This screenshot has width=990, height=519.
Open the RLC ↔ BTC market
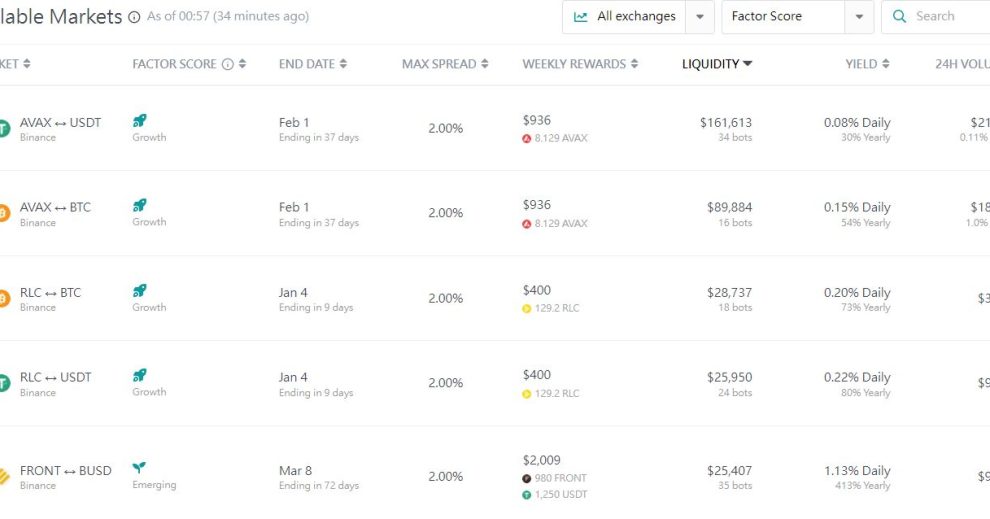51,292
